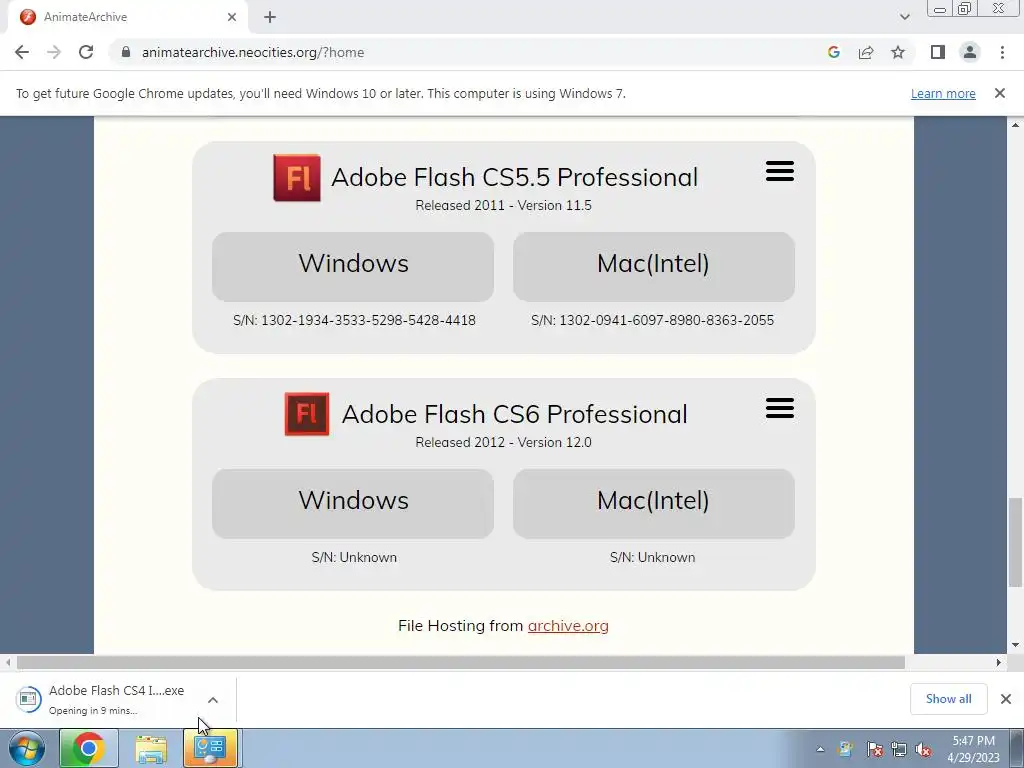The width and height of the screenshot is (1024, 768).
Task: Close the downloads shelf
Action: click(1006, 699)
